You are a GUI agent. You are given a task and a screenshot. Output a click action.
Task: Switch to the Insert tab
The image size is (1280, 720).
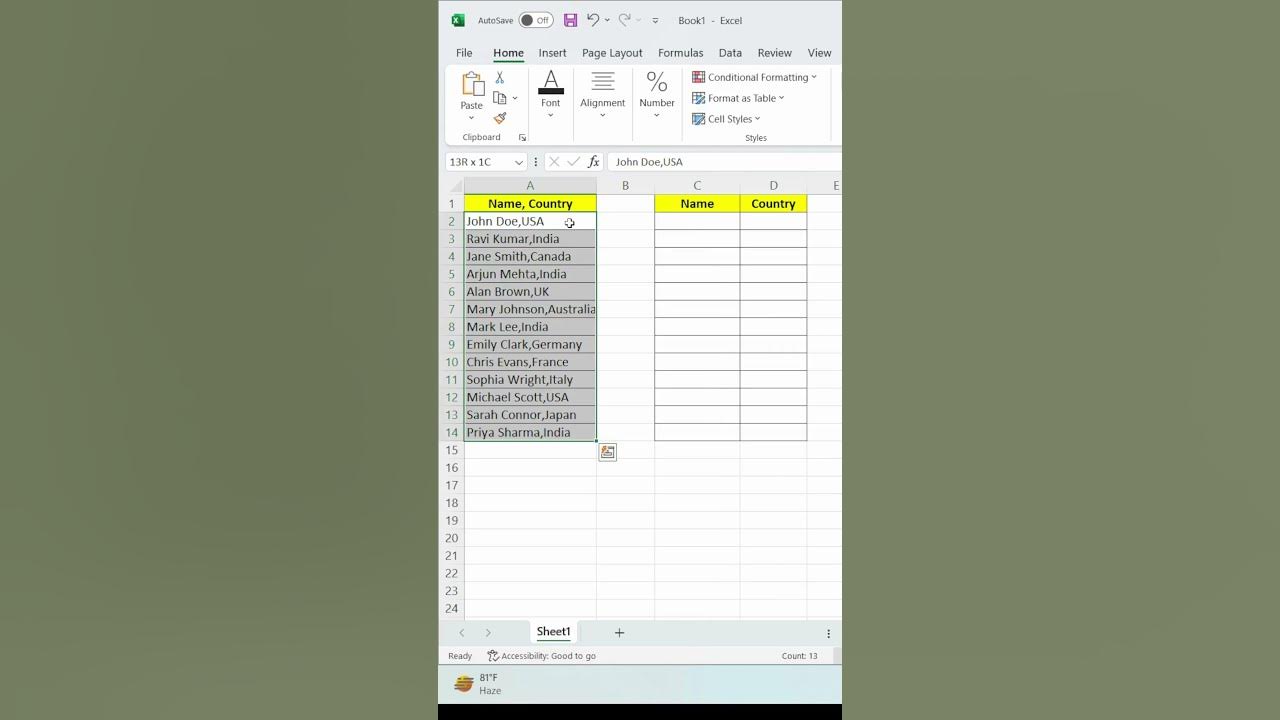(x=552, y=53)
